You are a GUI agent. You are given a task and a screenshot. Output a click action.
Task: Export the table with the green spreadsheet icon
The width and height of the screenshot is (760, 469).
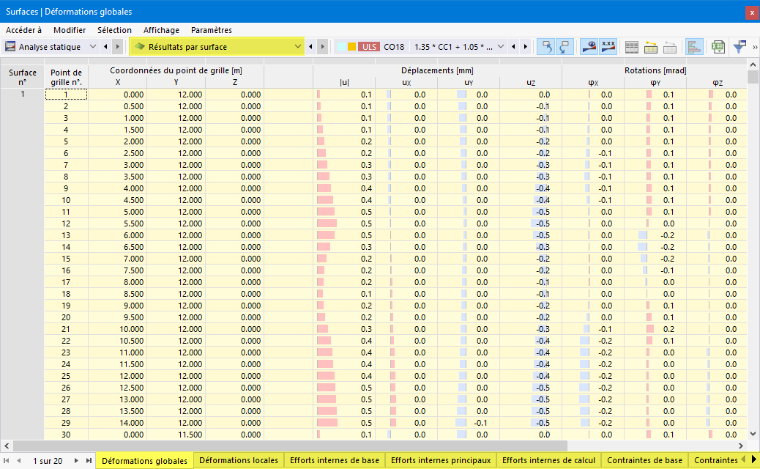(718, 47)
